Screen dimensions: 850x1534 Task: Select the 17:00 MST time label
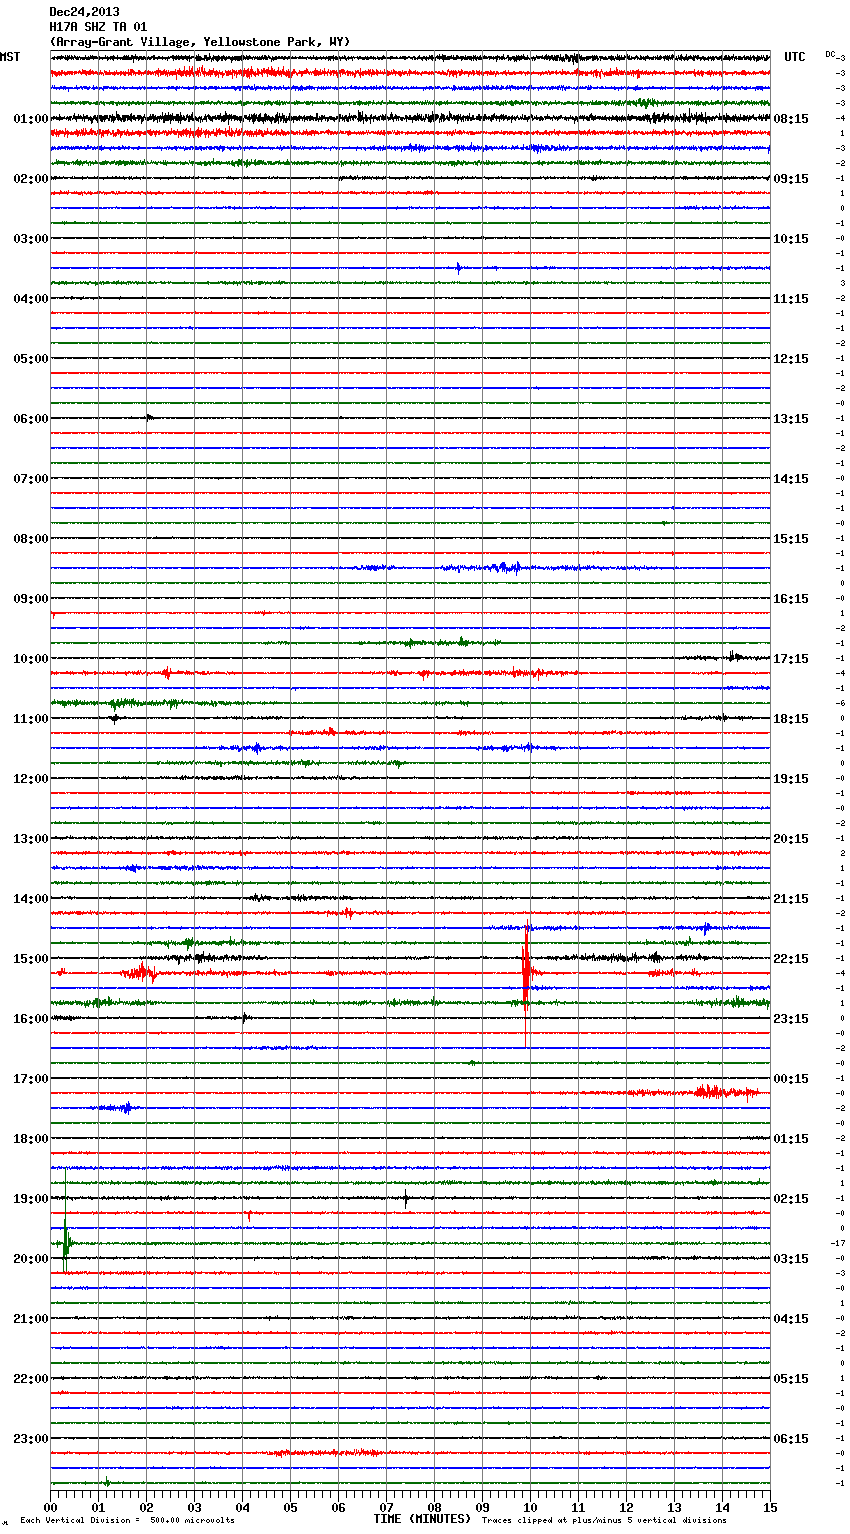pyautogui.click(x=31, y=1079)
